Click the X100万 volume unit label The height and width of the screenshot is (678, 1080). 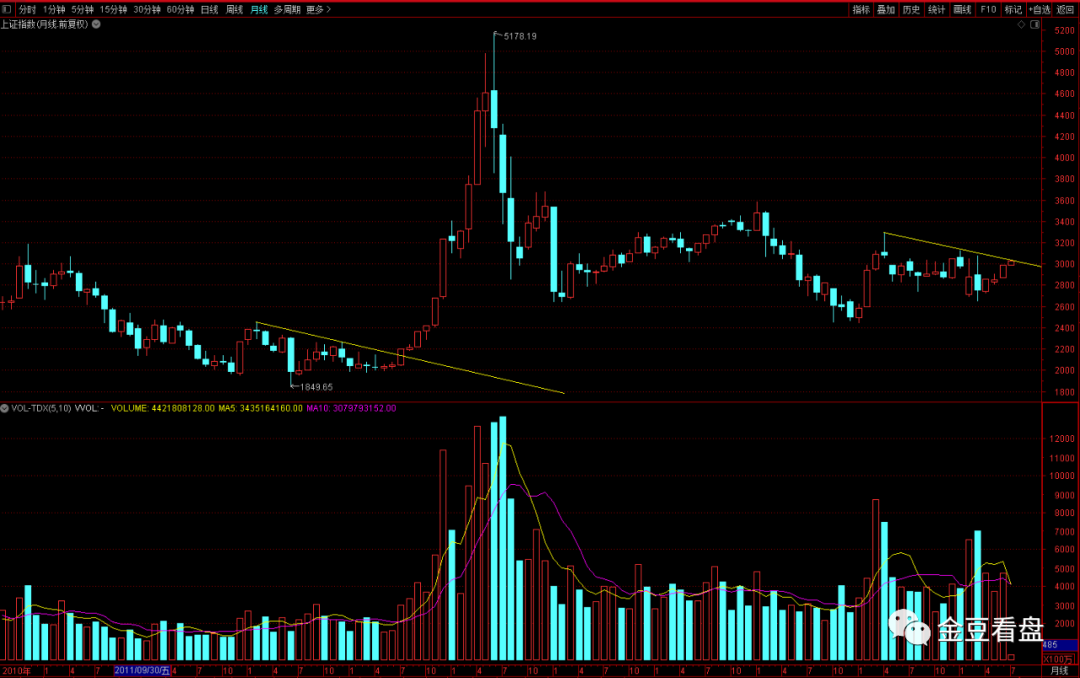pos(1059,659)
